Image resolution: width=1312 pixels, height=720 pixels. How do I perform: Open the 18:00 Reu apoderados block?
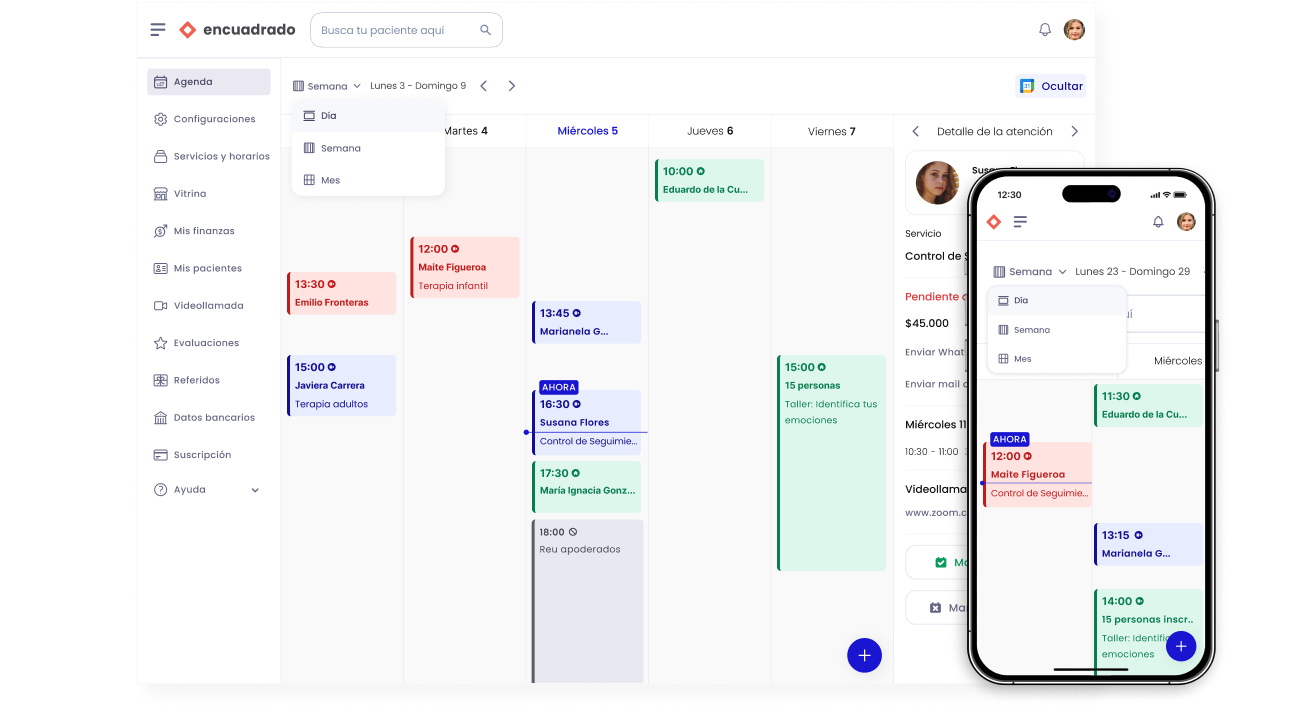(587, 601)
